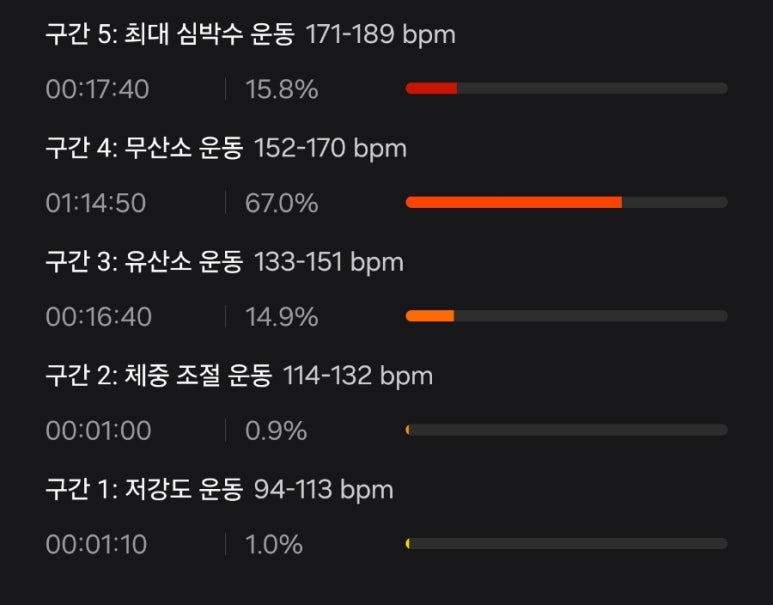Click the Zone 1 yellow progress bar
Screen dimensions: 773x605
coord(566,544)
